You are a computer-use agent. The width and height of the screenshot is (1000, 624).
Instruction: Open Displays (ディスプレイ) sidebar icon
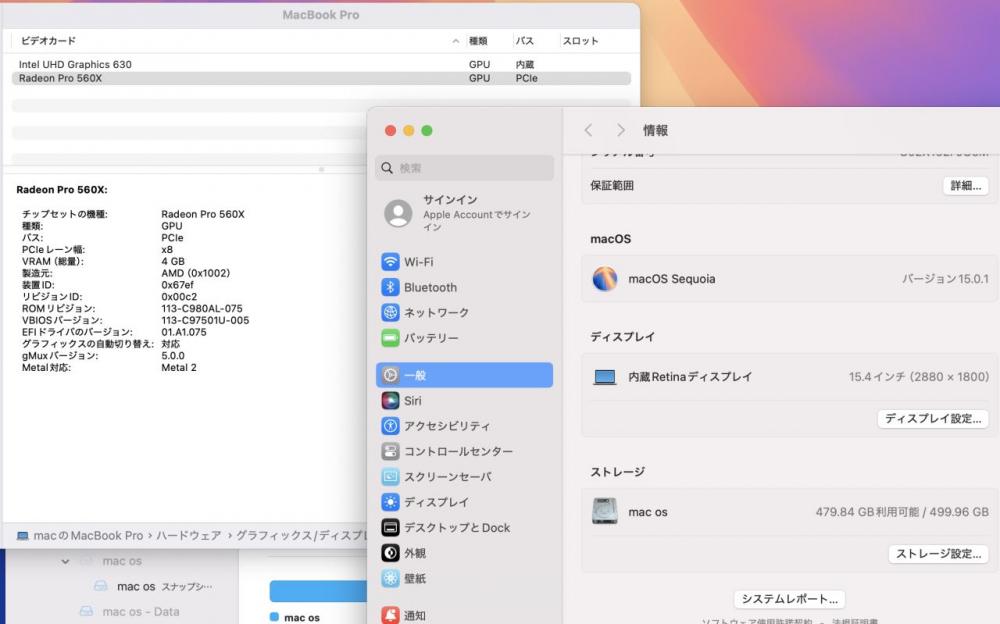click(390, 502)
